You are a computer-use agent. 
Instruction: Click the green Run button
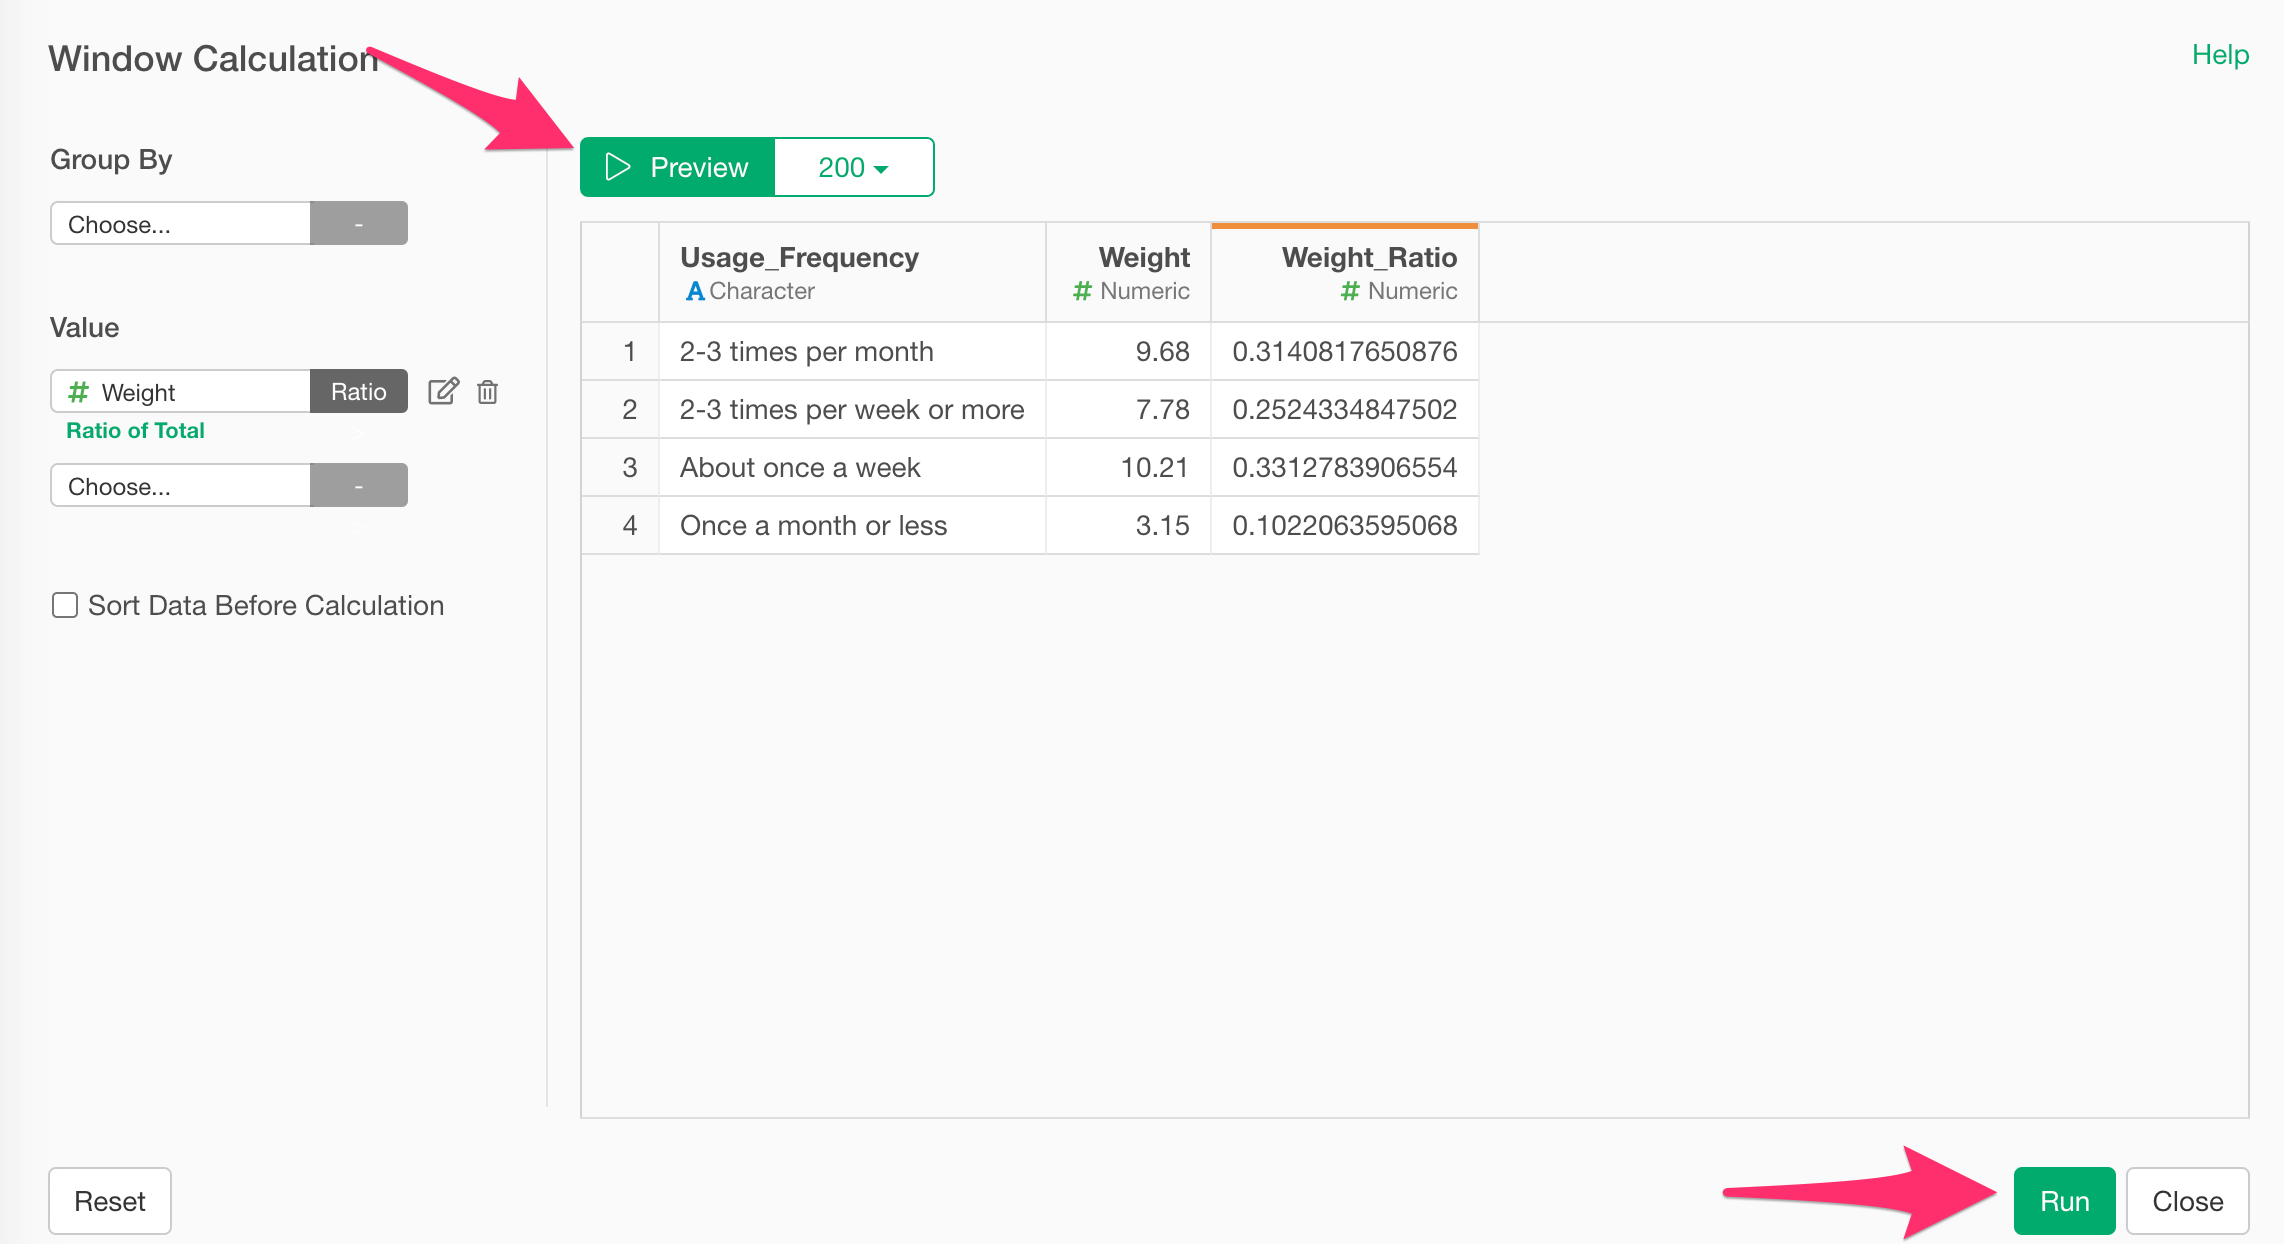(x=2064, y=1201)
